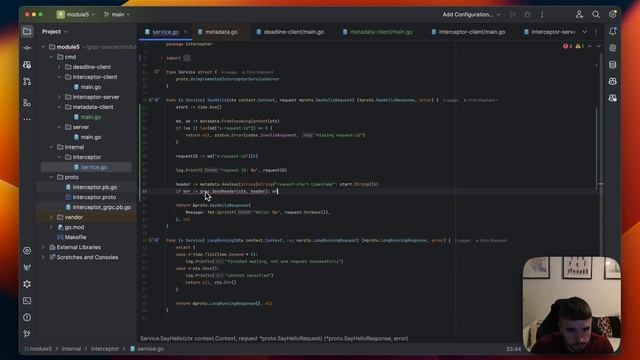Open the Database tool window icon

[x=613, y=64]
